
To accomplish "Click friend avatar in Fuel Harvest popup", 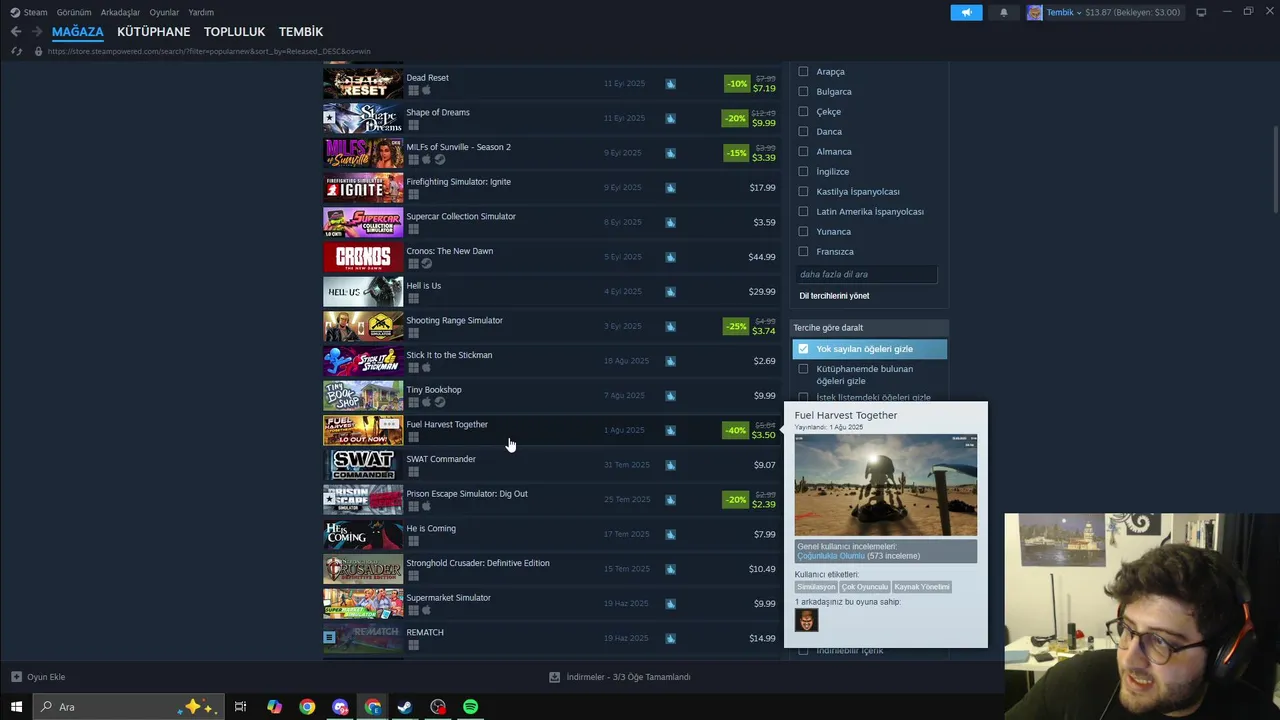I will (806, 620).
